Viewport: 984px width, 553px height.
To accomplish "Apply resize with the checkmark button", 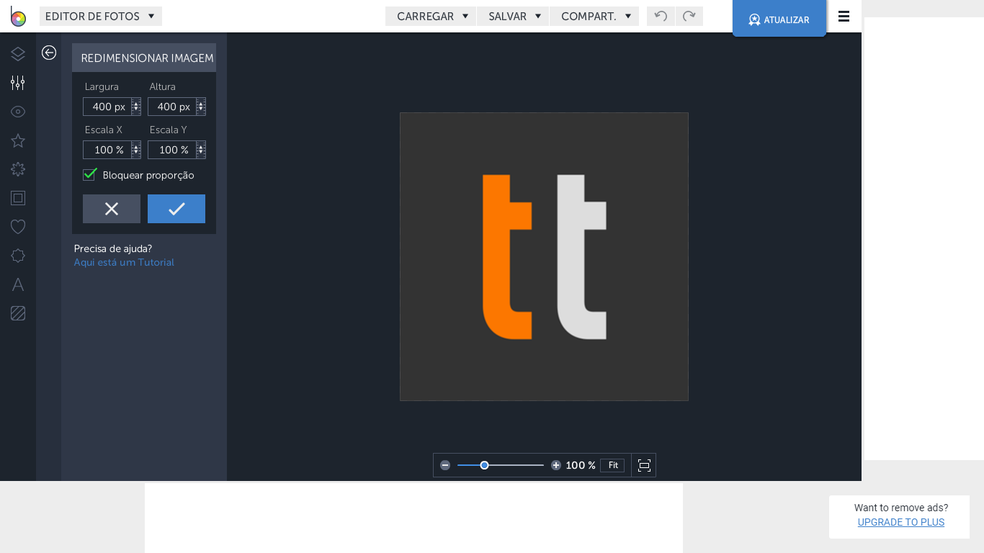I will [x=176, y=208].
